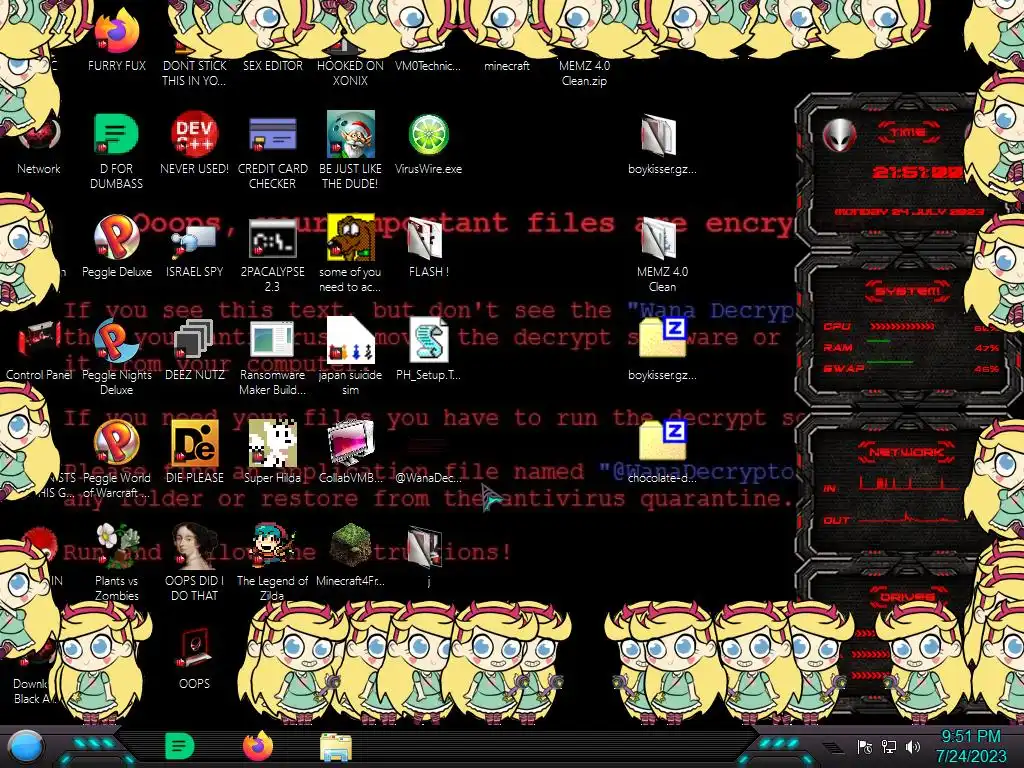This screenshot has width=1024, height=768.
Task: Click the NETWORK panel header in gadget
Action: click(906, 452)
